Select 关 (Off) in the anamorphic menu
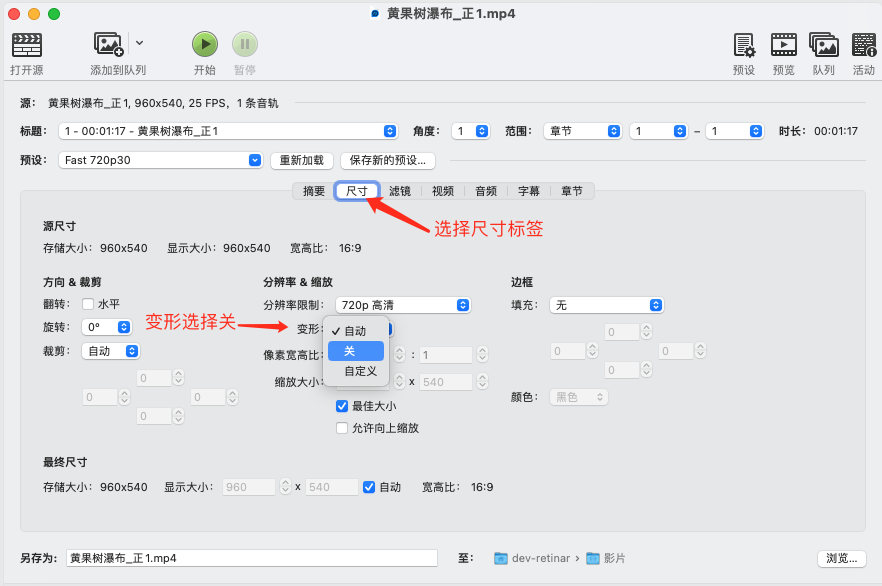This screenshot has width=882, height=586. coord(356,351)
